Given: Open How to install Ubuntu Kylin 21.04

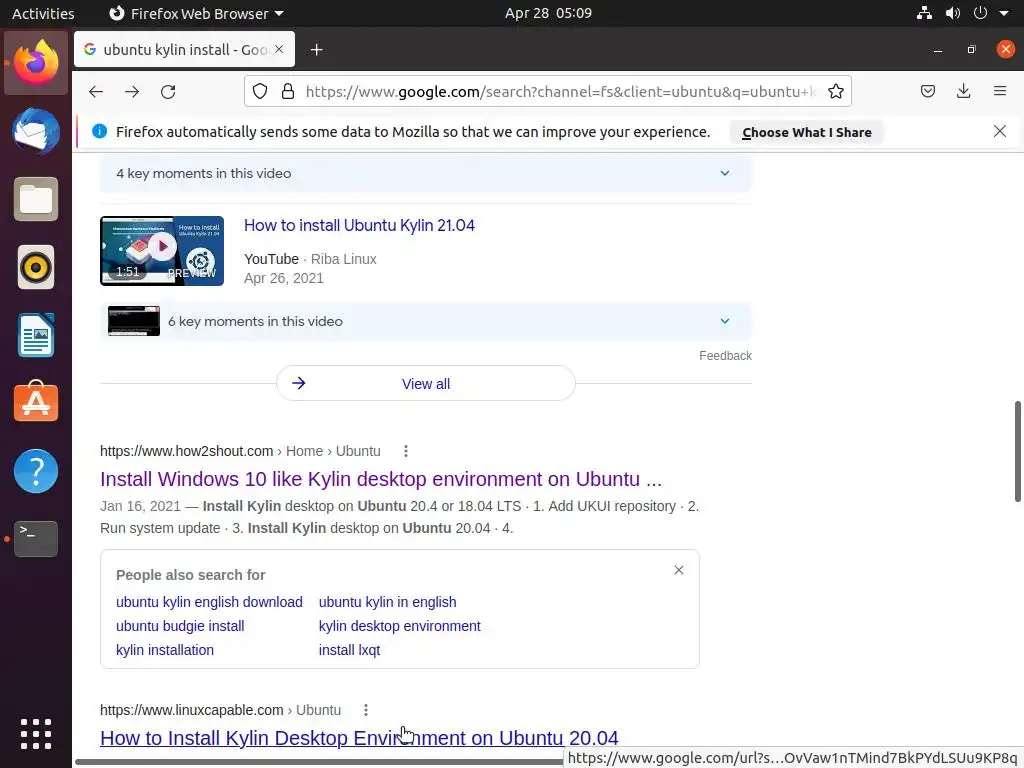Looking at the screenshot, I should [359, 225].
